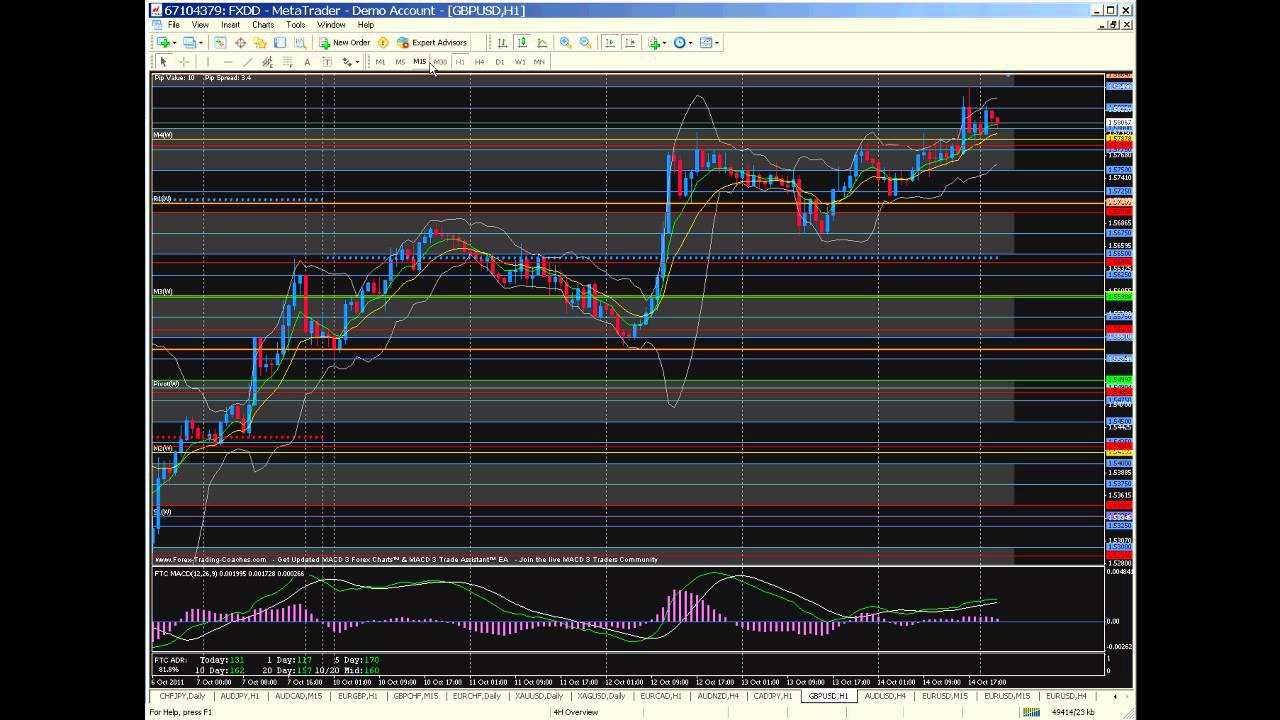The height and width of the screenshot is (720, 1280).
Task: Switch timeframe to M5
Action: point(400,62)
